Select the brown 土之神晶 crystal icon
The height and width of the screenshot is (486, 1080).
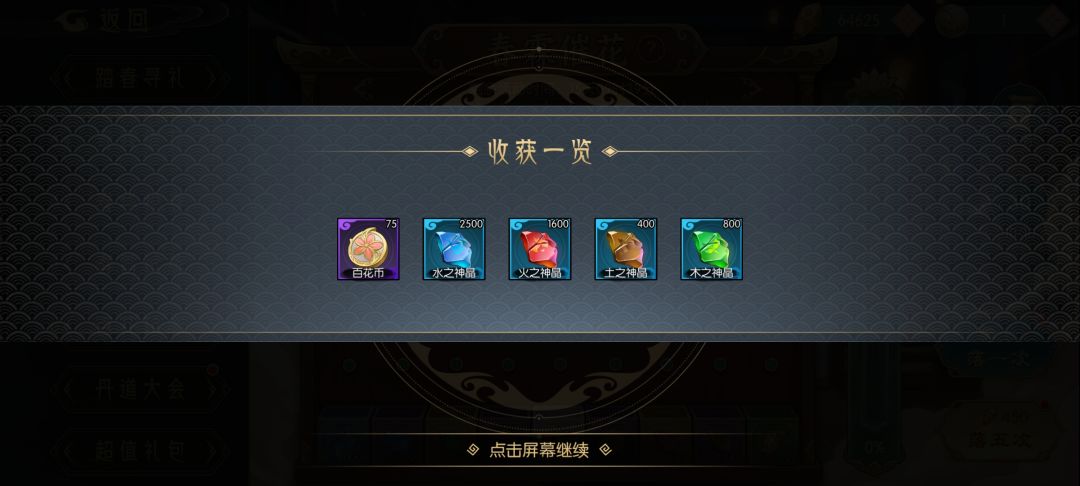625,249
